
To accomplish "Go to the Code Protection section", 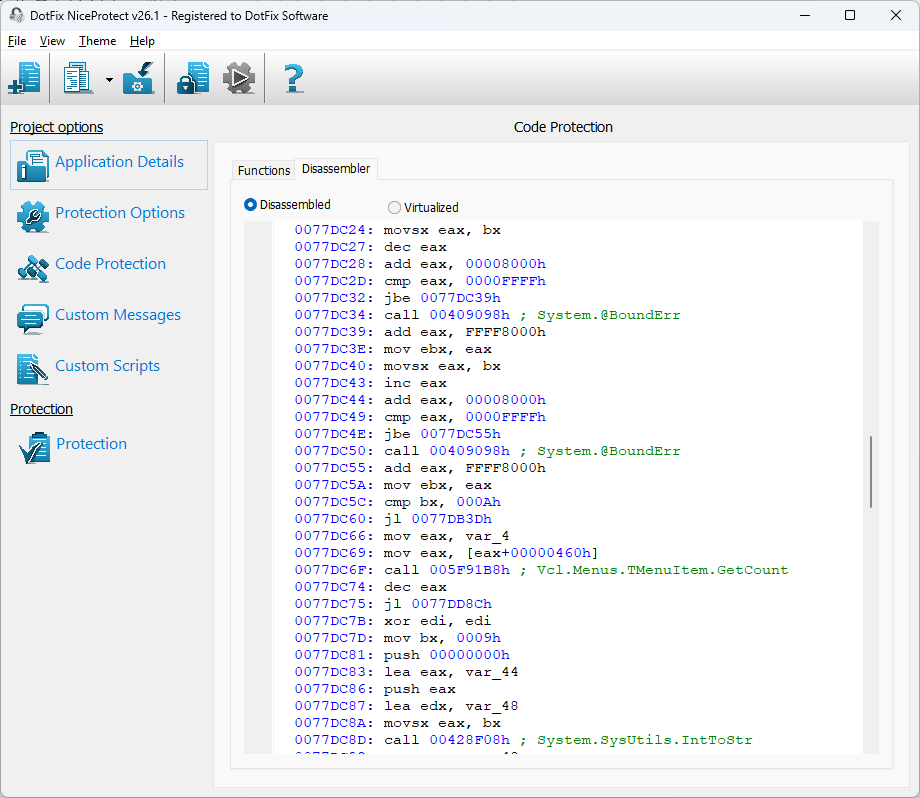I will (110, 264).
